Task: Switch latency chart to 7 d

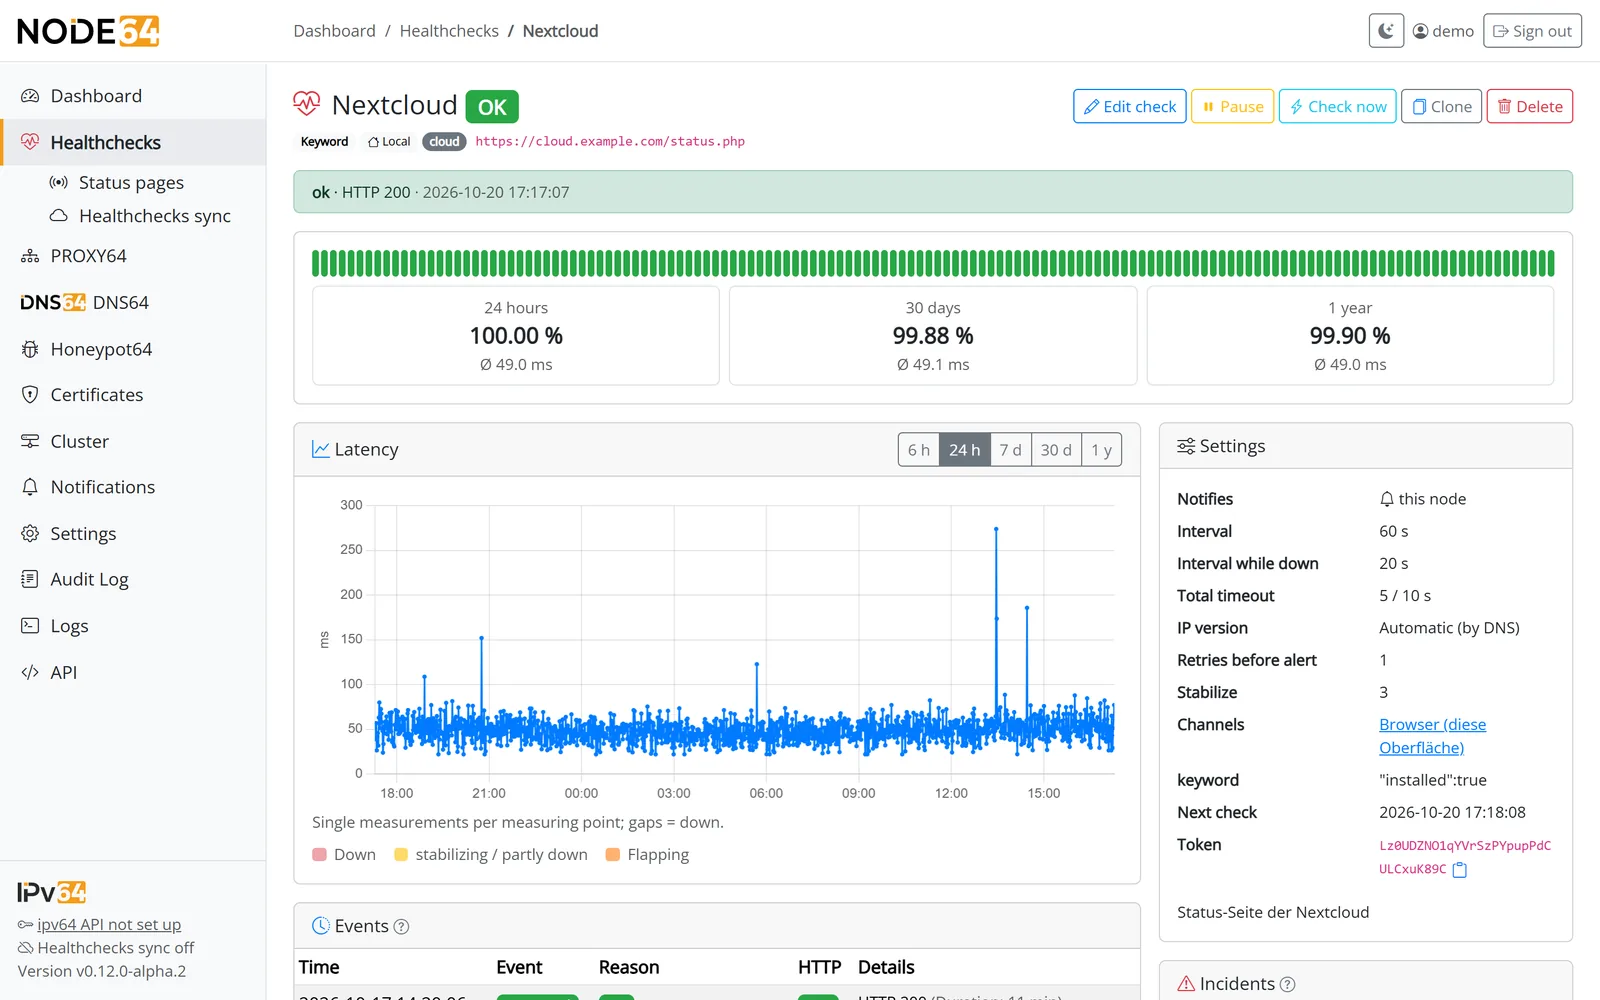Action: pos(1010,450)
